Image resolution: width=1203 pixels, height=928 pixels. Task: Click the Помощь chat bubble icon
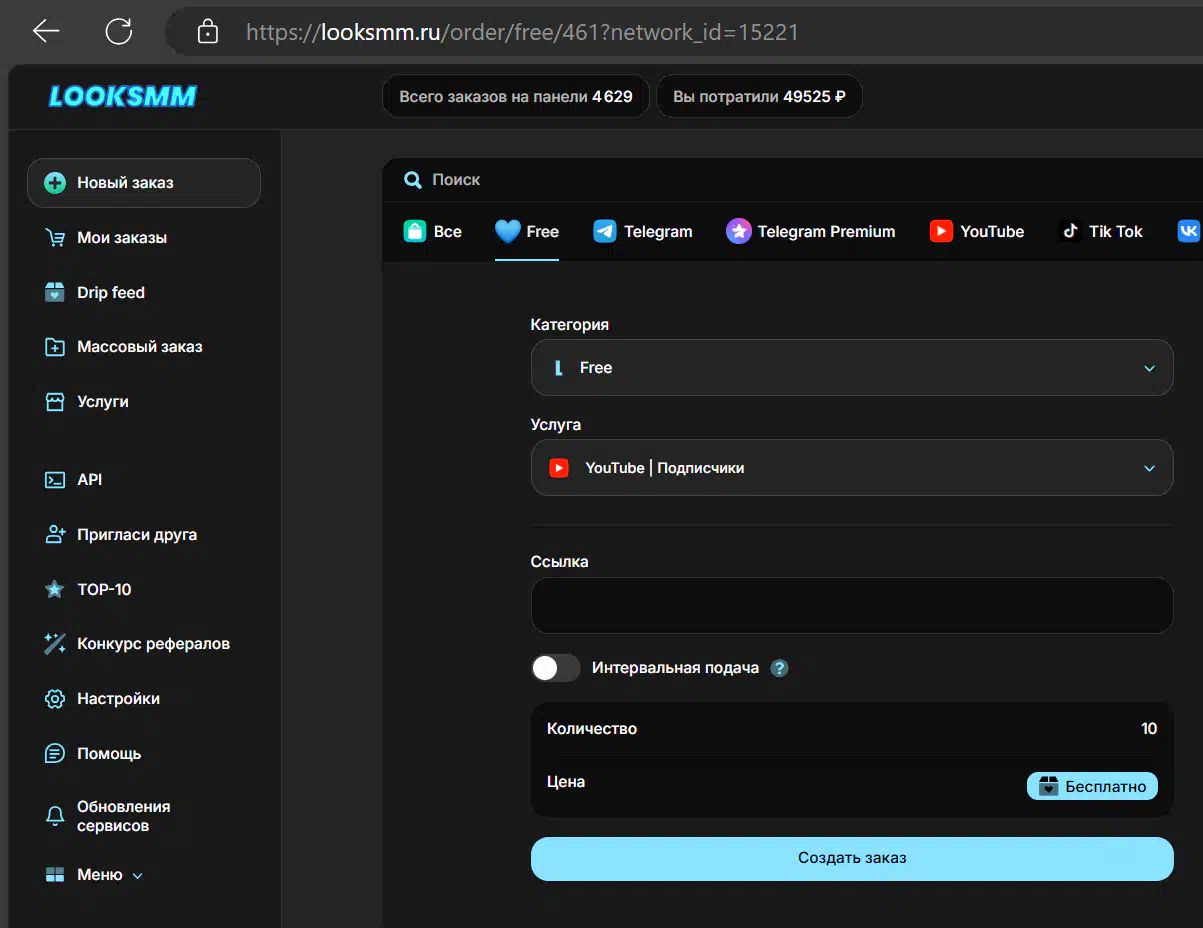[56, 754]
